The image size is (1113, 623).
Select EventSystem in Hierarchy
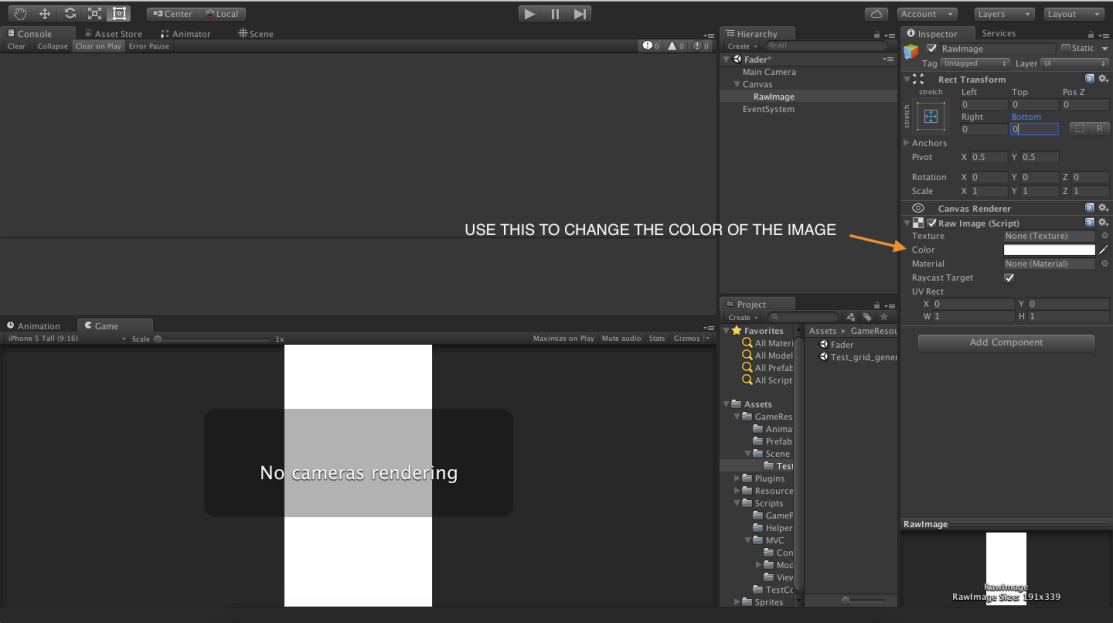point(768,109)
